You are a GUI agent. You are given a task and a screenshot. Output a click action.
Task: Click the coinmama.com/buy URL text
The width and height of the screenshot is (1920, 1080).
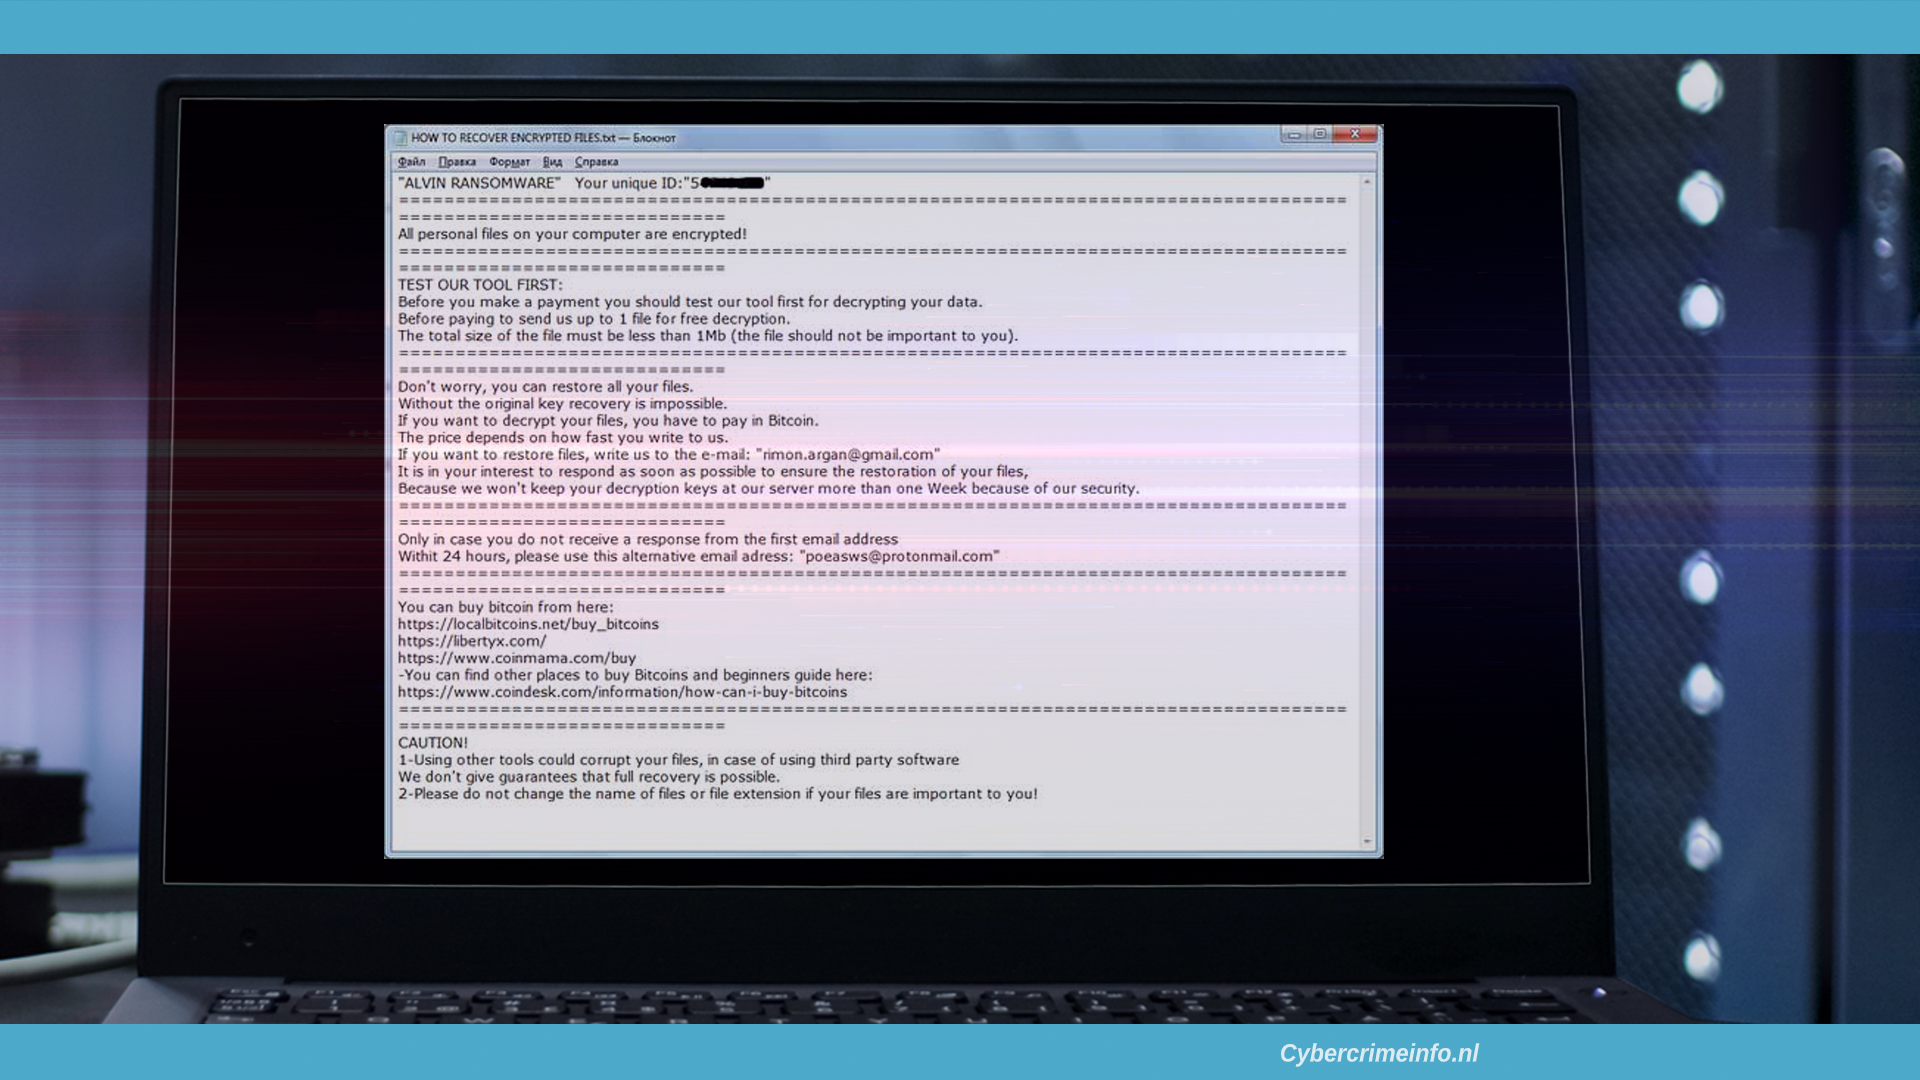pyautogui.click(x=517, y=658)
